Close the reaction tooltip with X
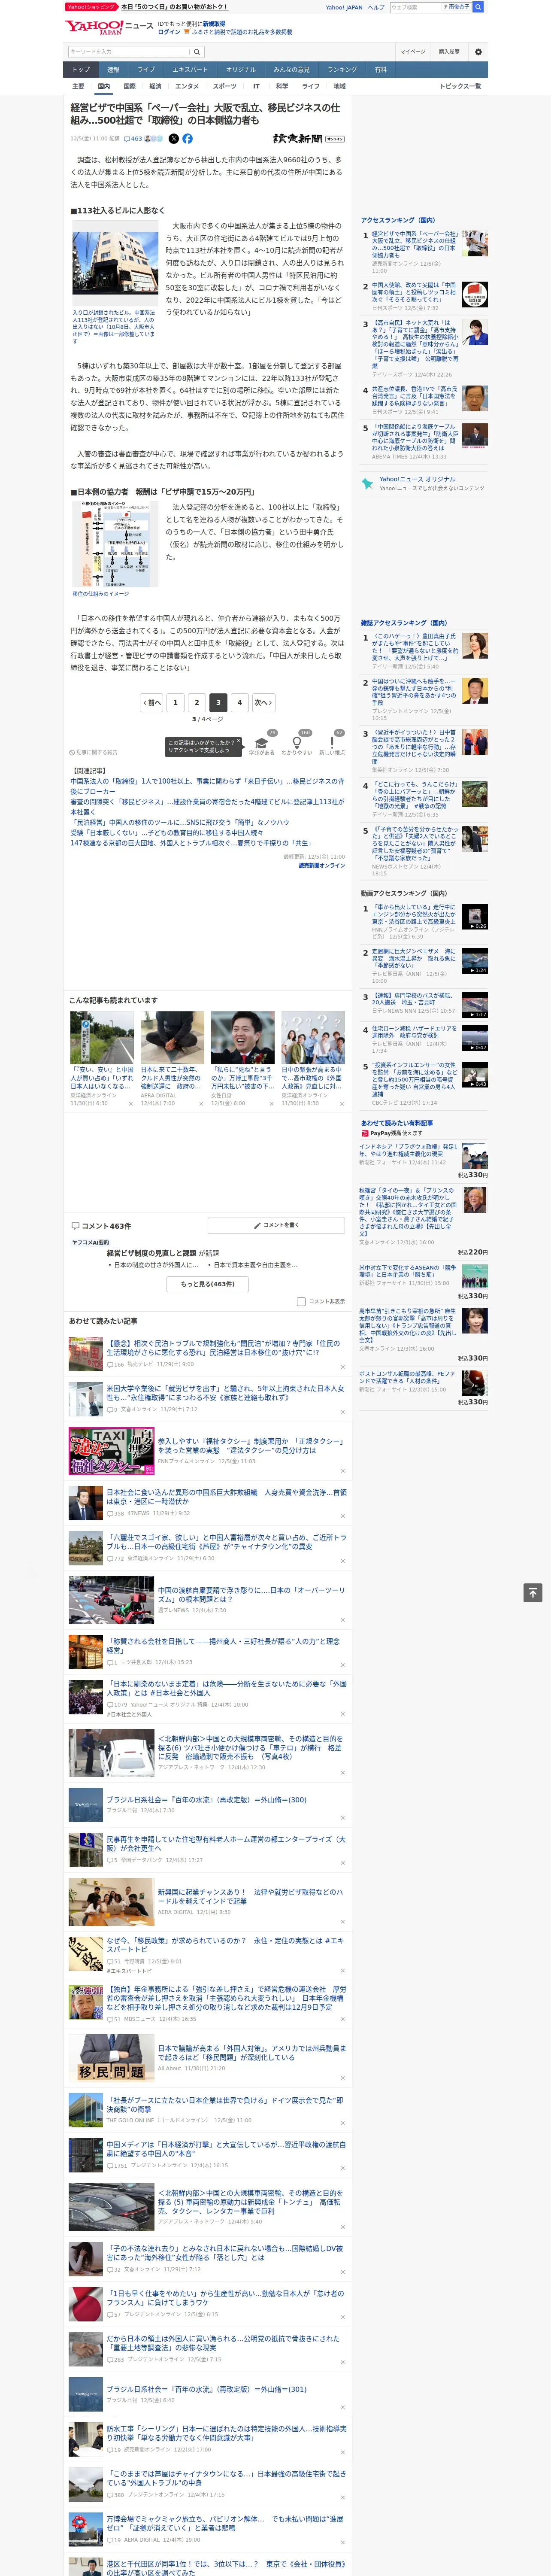The image size is (551, 2576). 238,742
